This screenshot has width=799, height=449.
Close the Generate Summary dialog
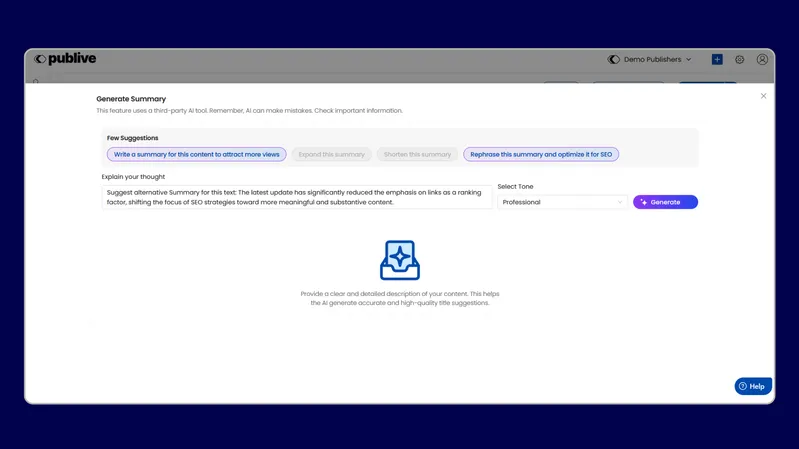point(764,96)
